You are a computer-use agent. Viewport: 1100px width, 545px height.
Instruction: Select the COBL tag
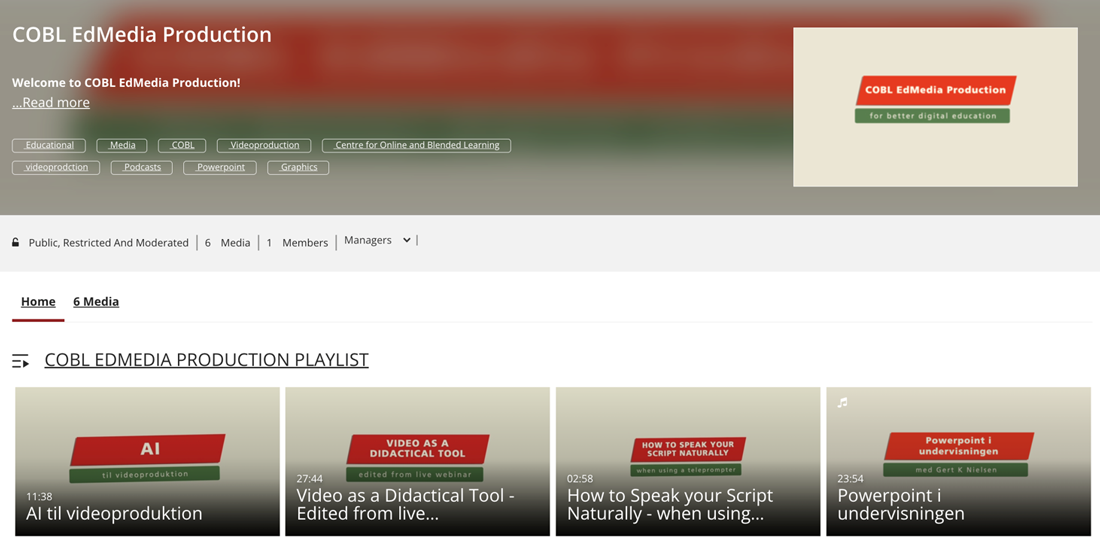182,145
